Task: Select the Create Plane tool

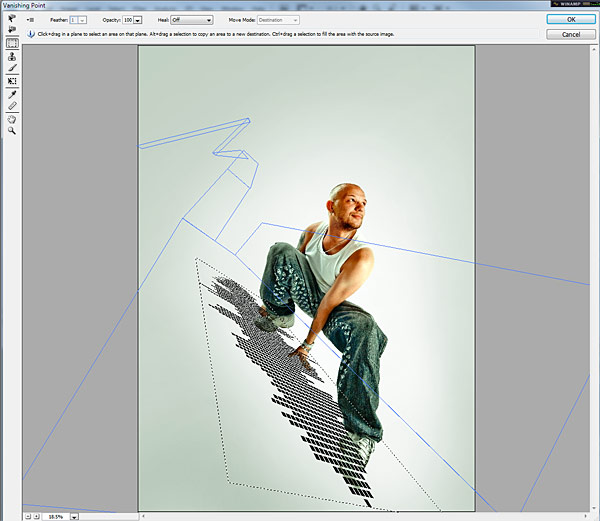Action: [12, 31]
